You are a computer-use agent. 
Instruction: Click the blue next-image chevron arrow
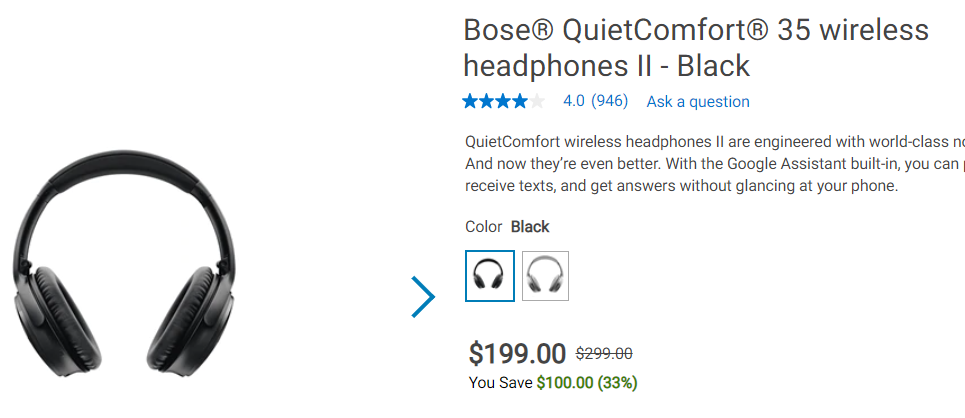[423, 297]
